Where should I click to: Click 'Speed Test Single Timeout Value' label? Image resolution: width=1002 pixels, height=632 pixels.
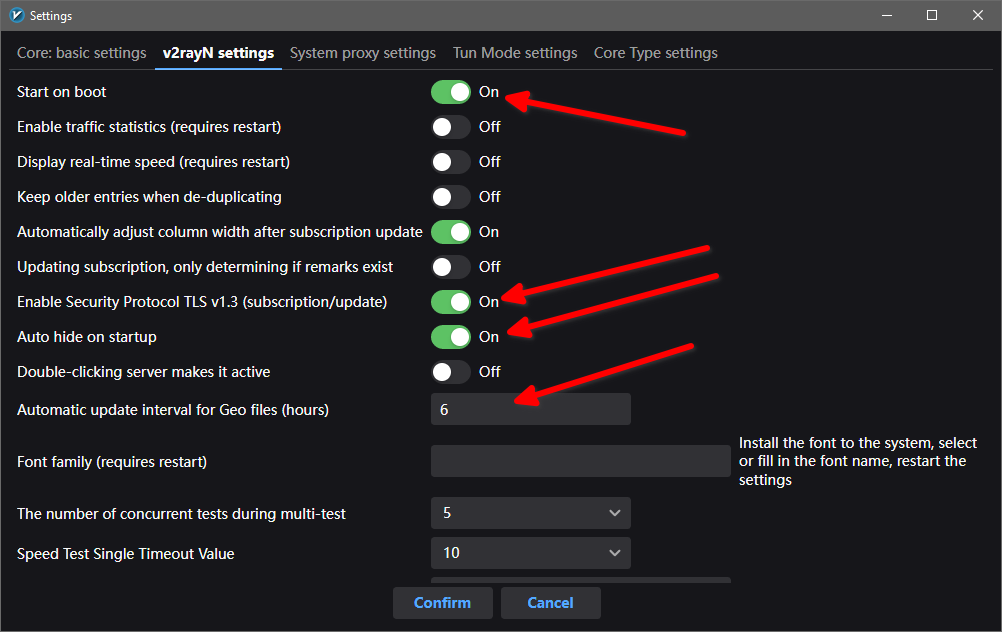click(x=125, y=553)
